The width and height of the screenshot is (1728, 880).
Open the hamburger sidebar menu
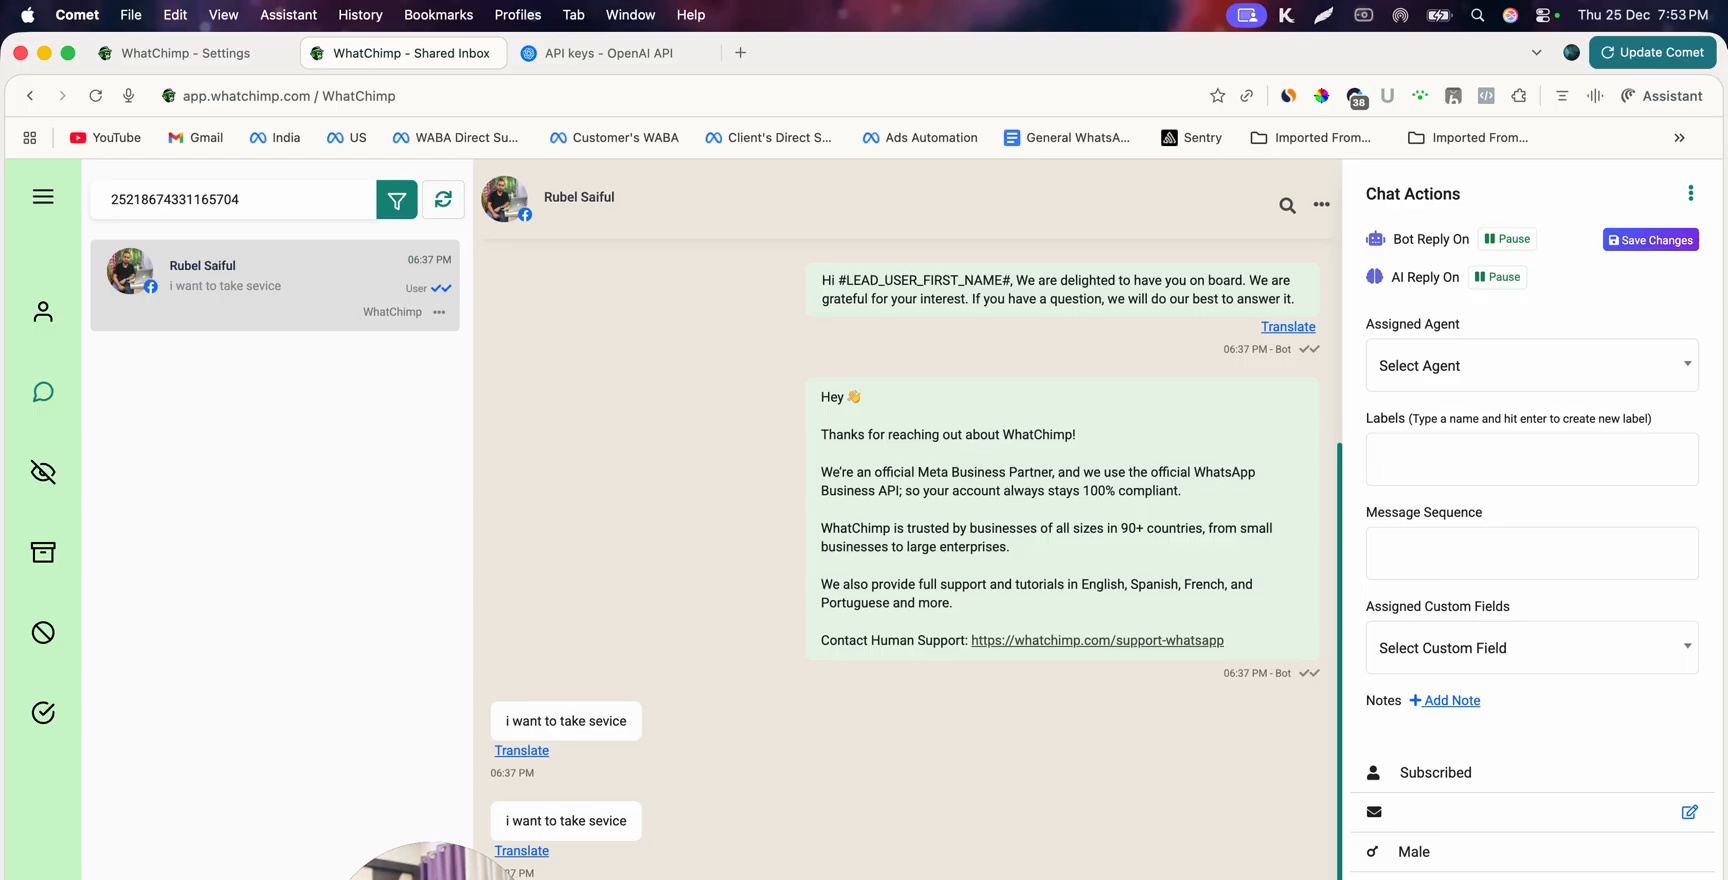(43, 197)
